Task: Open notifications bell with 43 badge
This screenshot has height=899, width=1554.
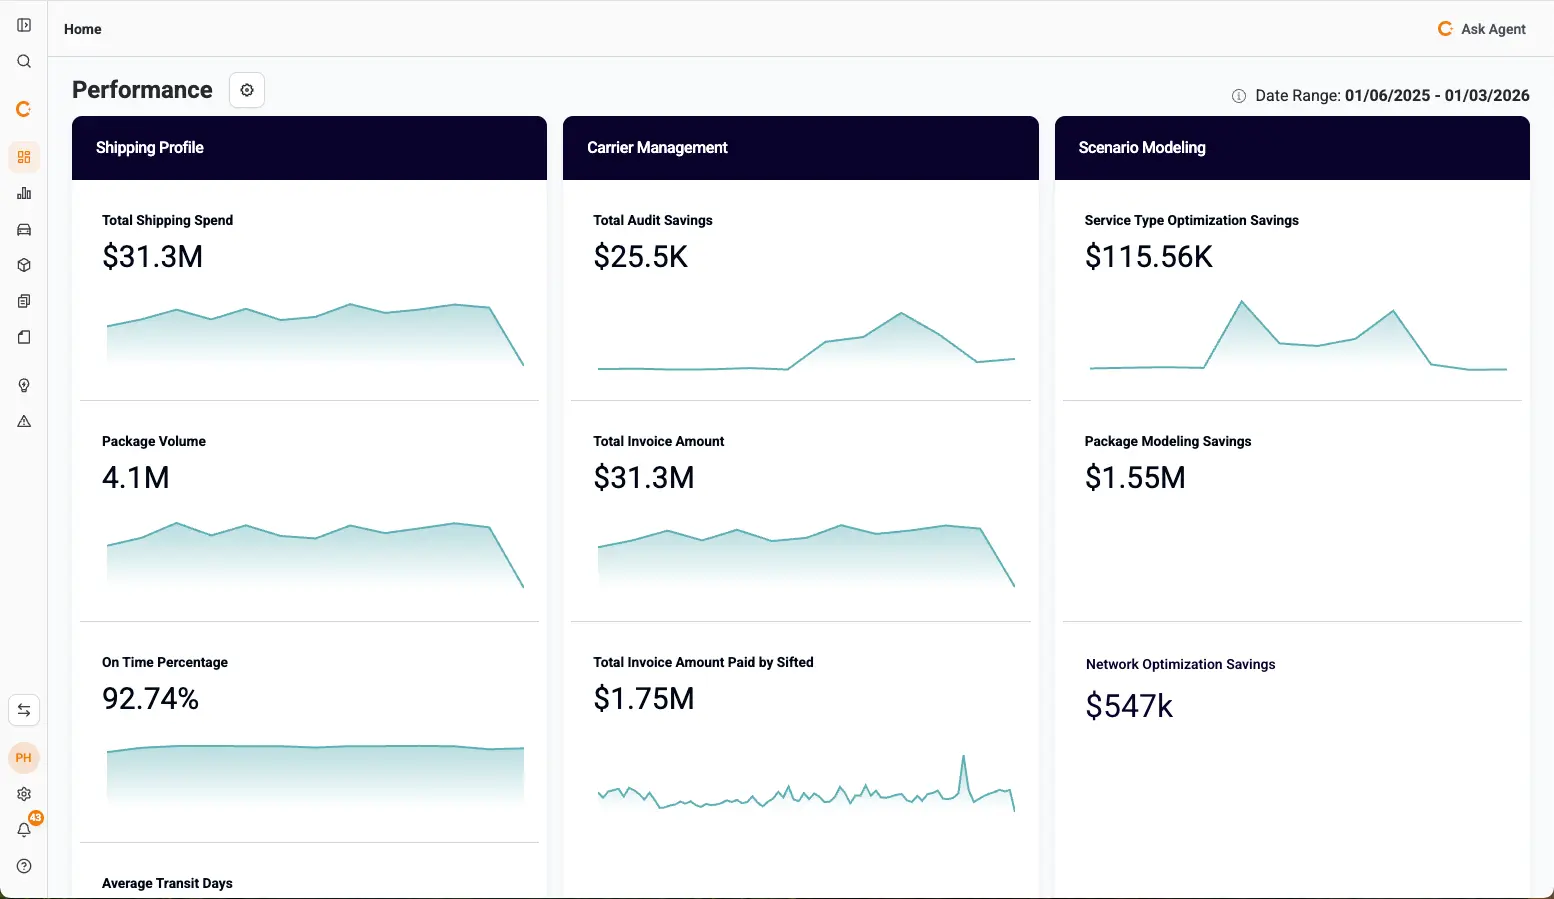Action: click(x=24, y=829)
